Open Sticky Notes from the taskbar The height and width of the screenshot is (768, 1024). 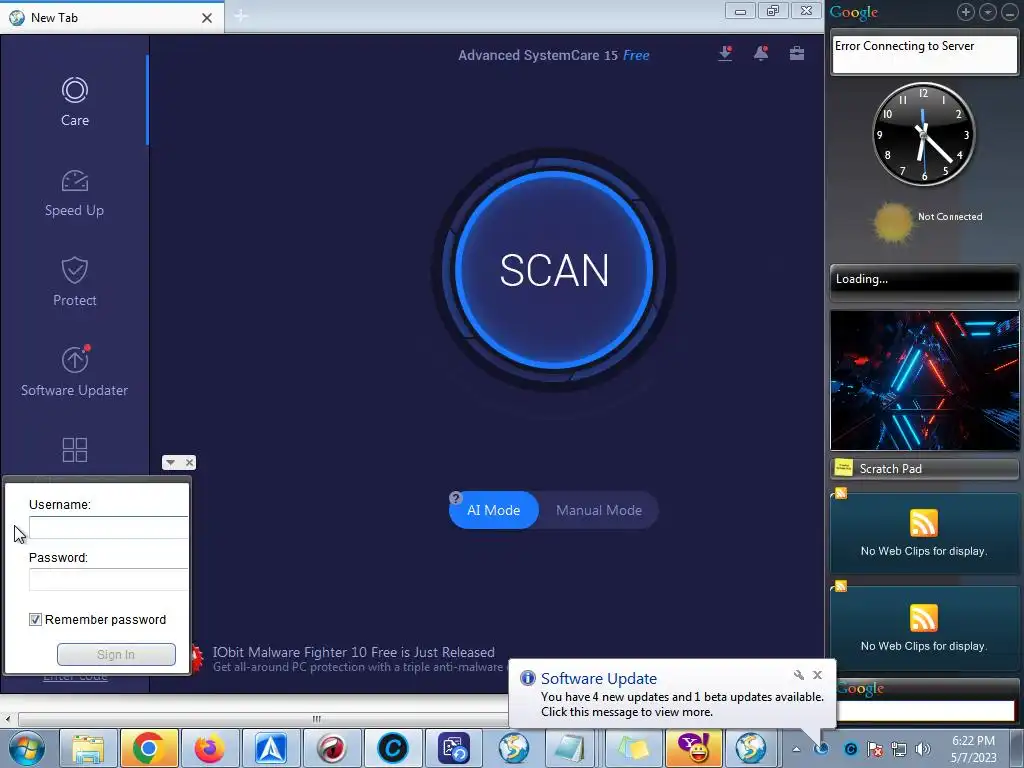[633, 748]
